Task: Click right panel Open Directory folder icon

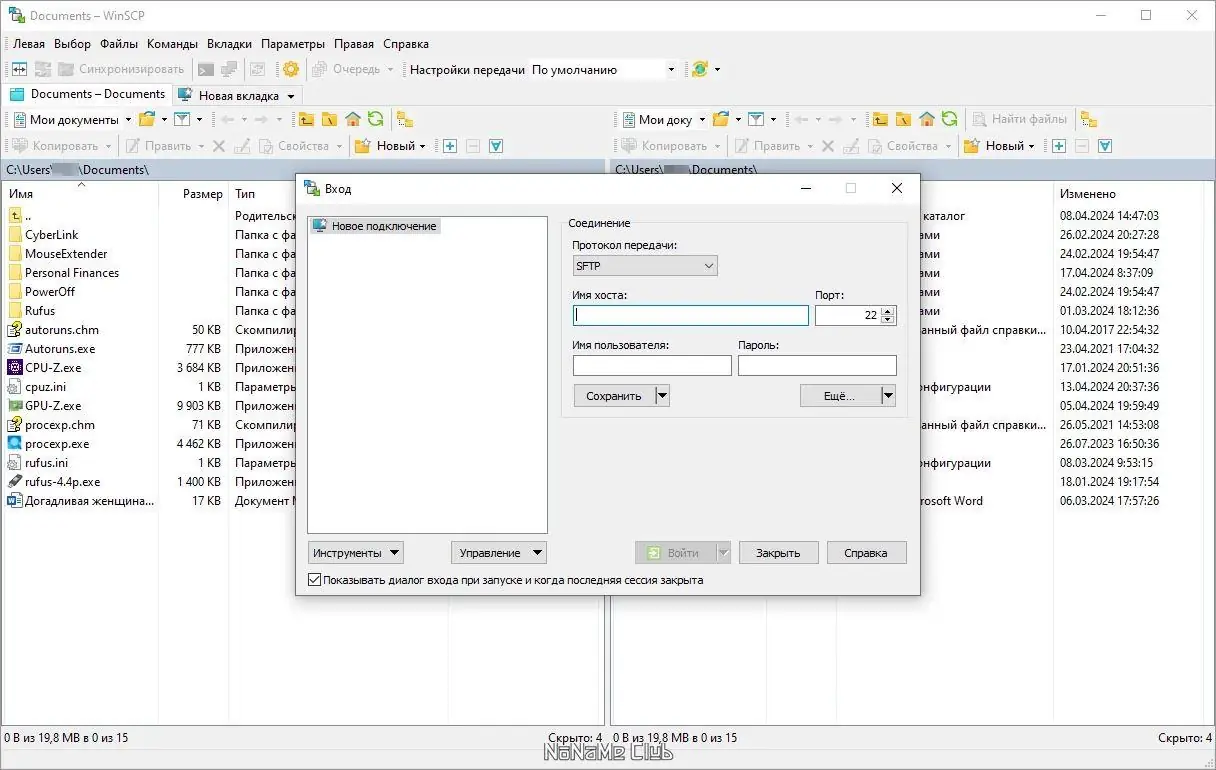Action: point(721,119)
